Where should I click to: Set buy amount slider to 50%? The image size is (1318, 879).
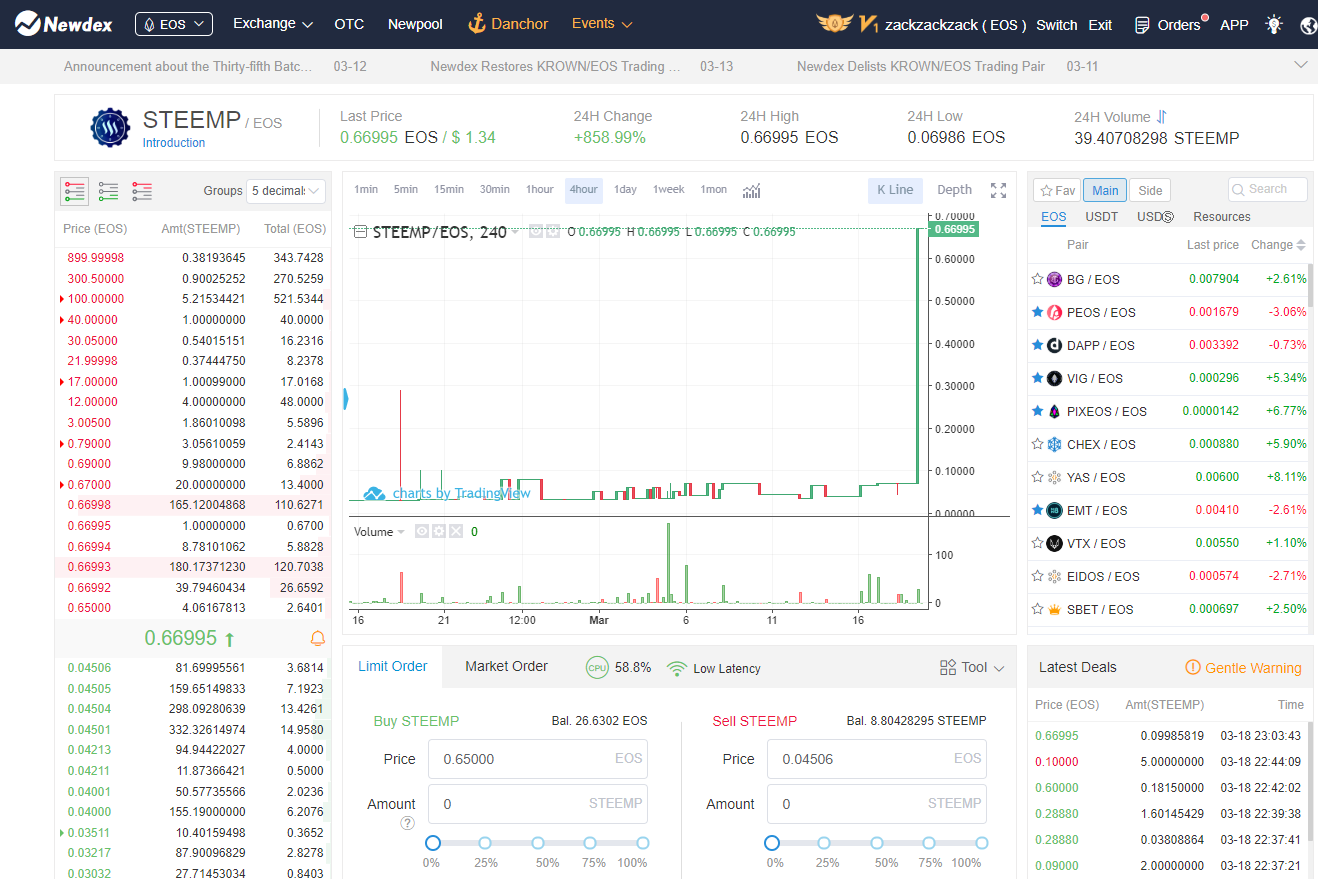pos(538,843)
